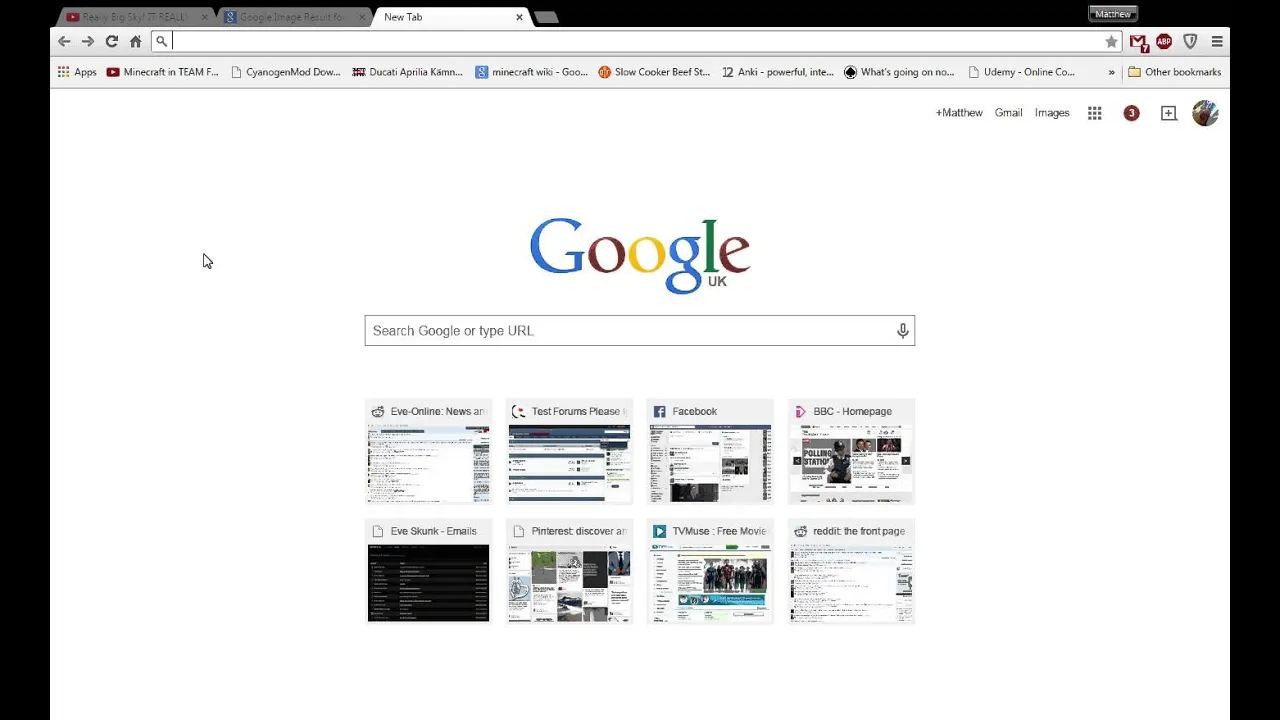Open the reddit front page thumbnail

click(x=851, y=572)
